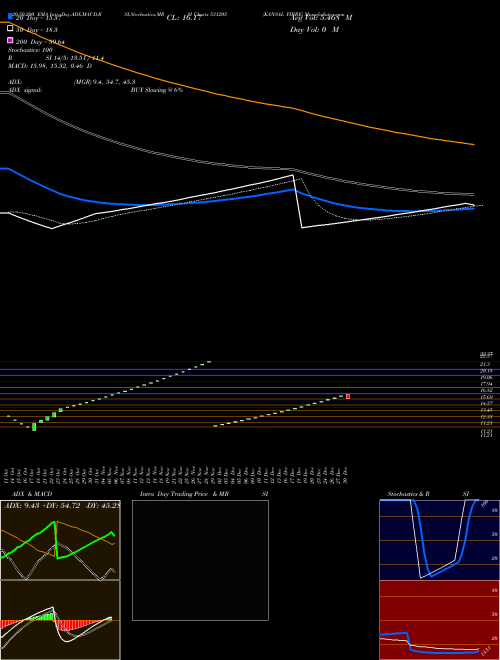500x660 pixels.
Task: Click the 'ADX & MACD' panel title
Action: click(32, 494)
